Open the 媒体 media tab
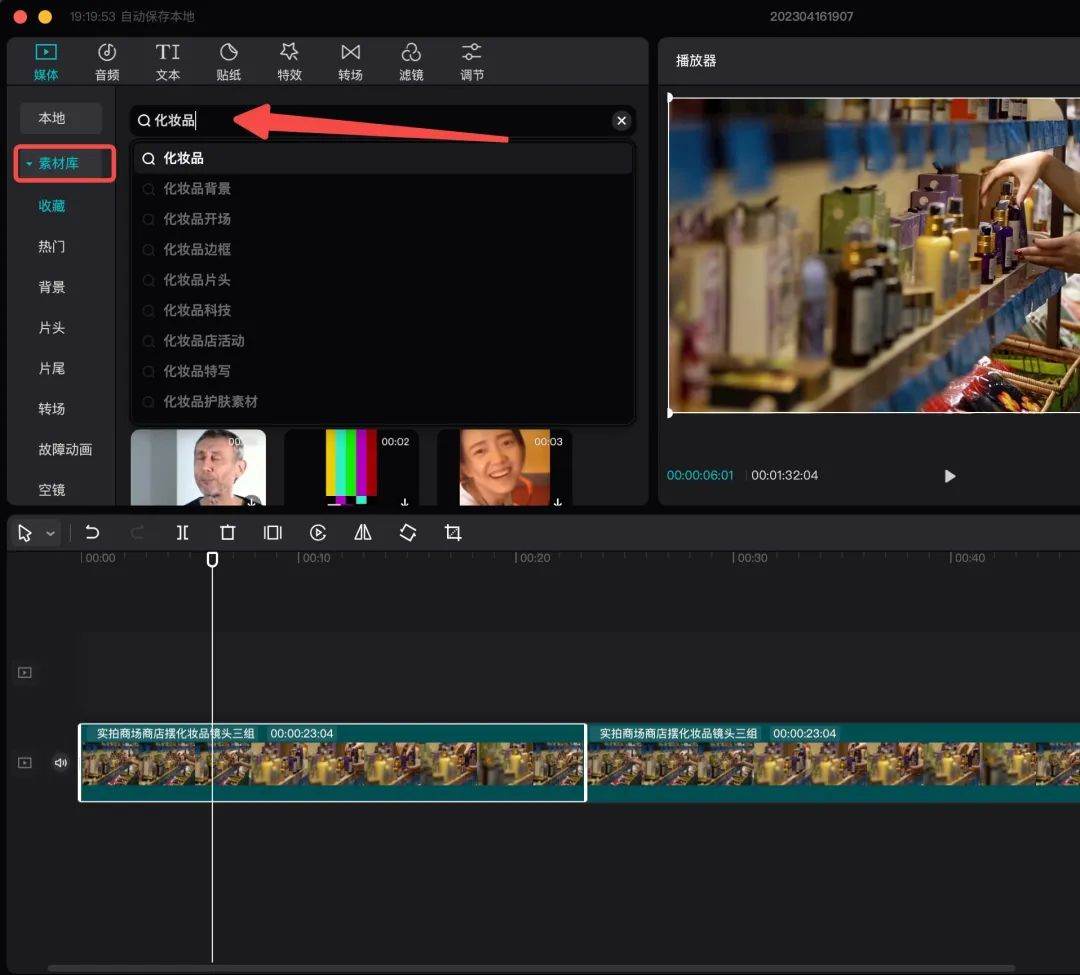The height and width of the screenshot is (975, 1080). point(46,62)
